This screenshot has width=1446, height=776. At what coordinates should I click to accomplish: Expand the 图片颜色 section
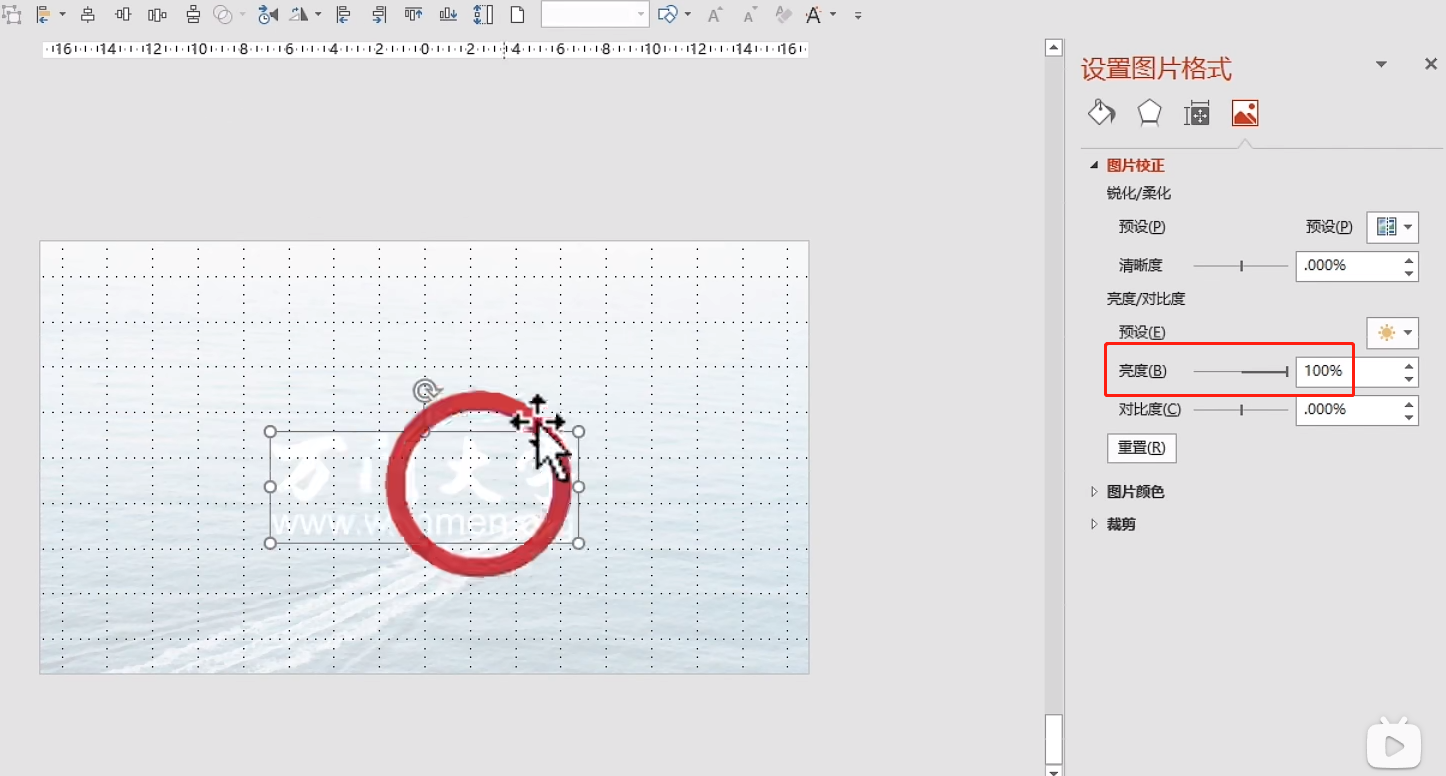click(1094, 492)
